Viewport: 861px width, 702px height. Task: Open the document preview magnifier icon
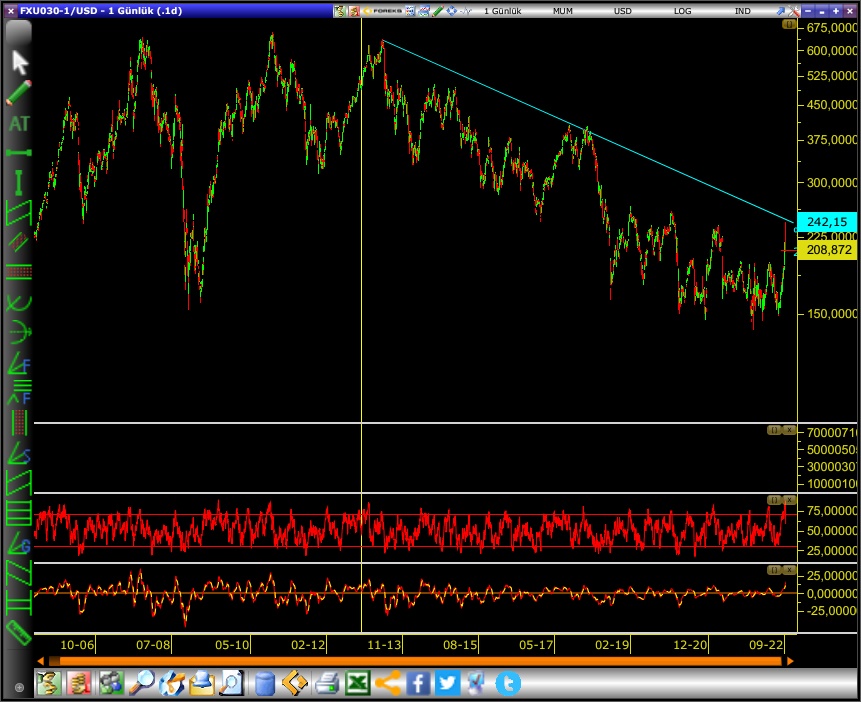[232, 683]
